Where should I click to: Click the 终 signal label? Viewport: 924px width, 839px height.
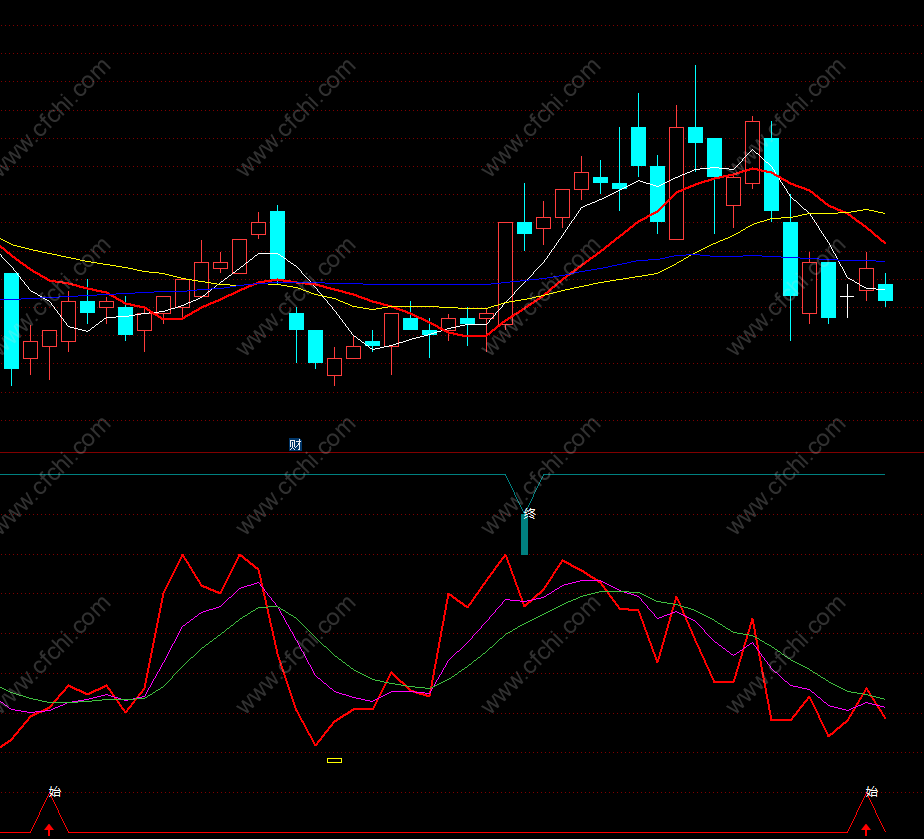529,514
